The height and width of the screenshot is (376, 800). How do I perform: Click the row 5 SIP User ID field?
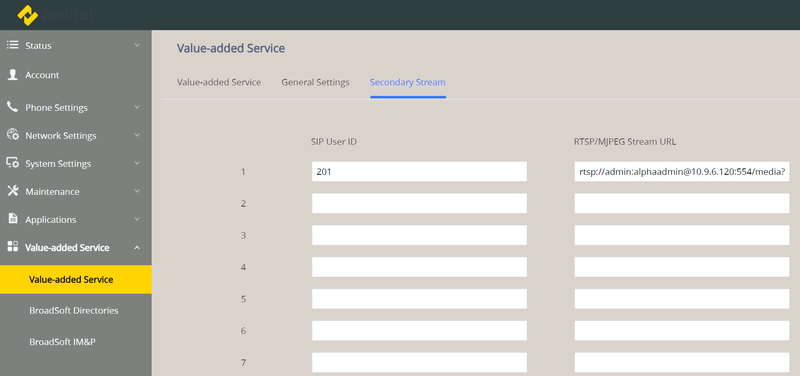tap(419, 298)
